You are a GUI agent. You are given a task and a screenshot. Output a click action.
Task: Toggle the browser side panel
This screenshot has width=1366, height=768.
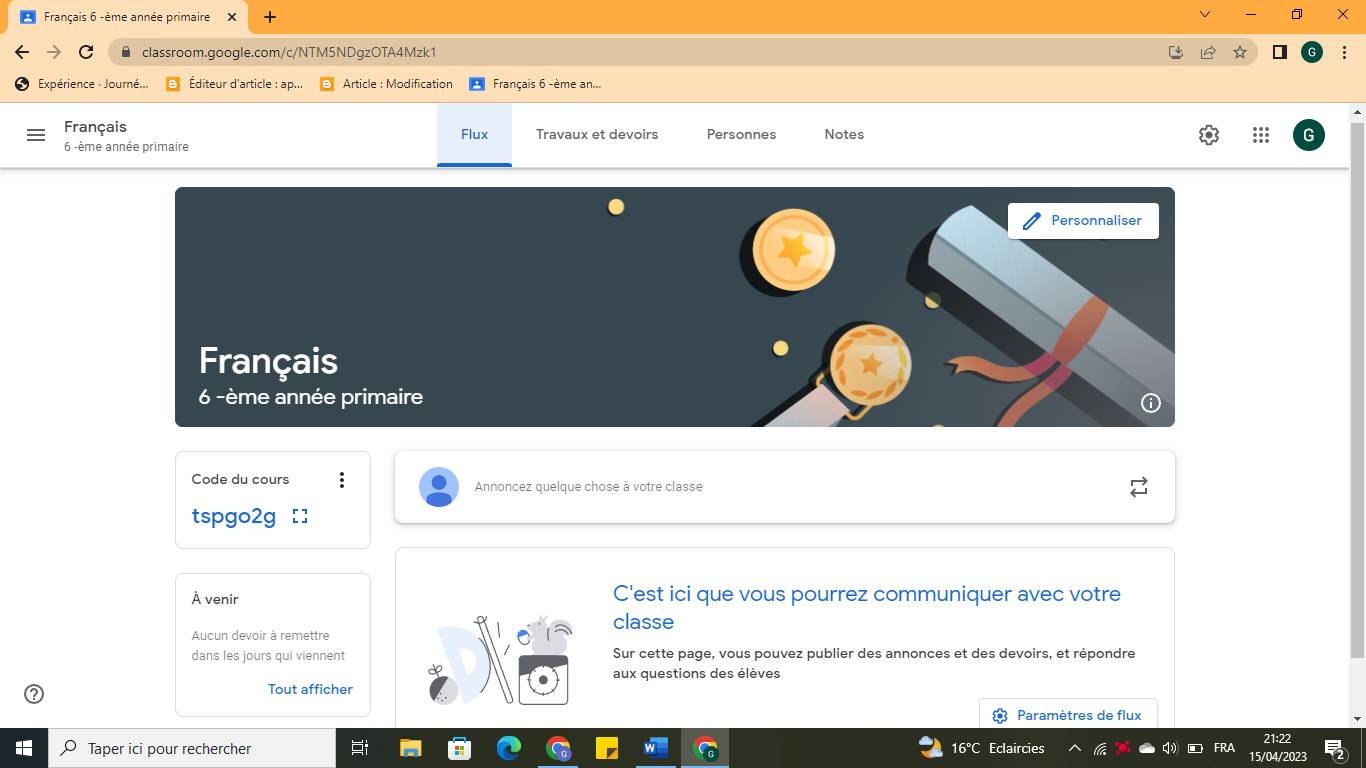(1279, 52)
